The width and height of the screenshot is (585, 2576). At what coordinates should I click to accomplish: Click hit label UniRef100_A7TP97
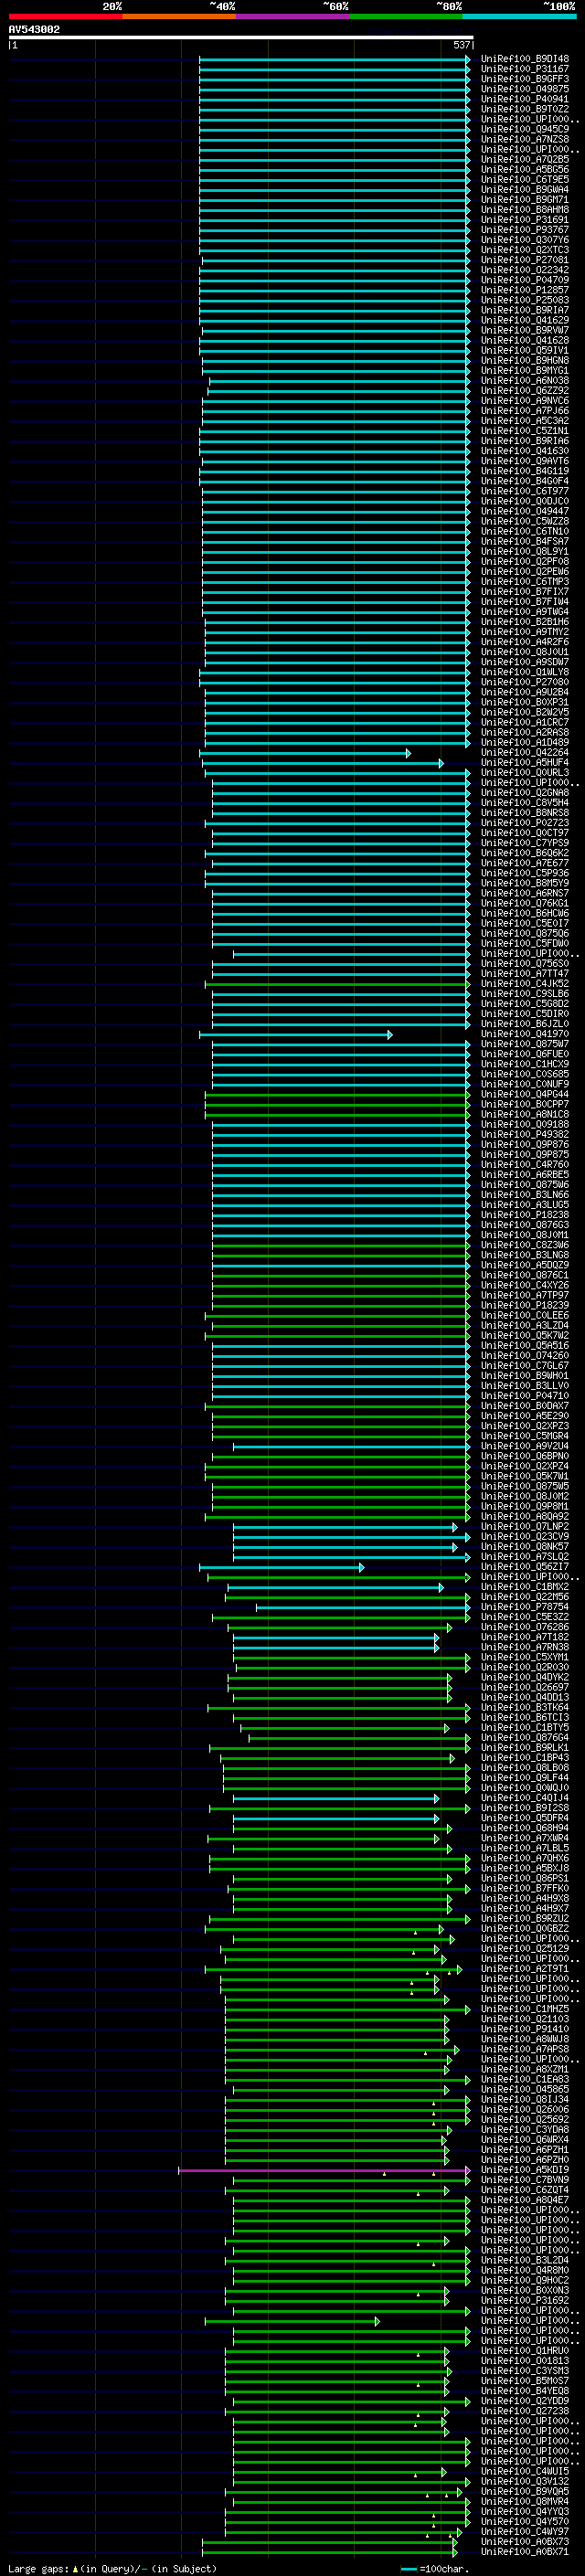(x=524, y=1295)
